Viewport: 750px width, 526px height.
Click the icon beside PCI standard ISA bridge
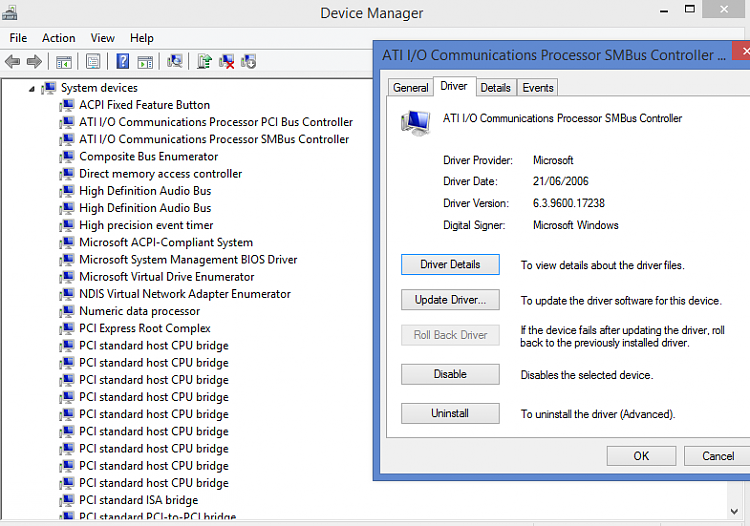(67, 500)
